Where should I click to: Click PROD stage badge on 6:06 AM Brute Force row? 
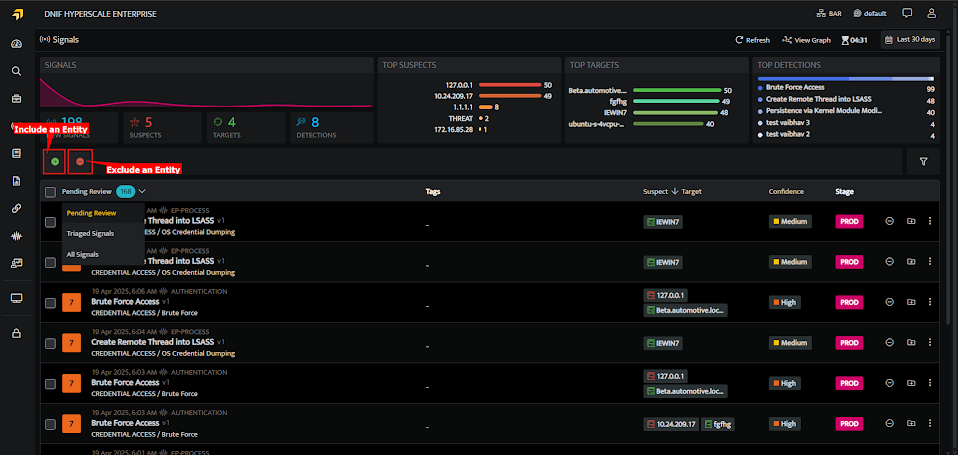[x=849, y=302]
